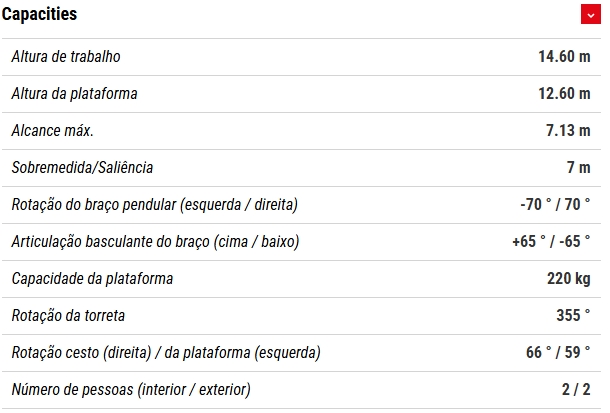610x413 pixels.
Task: Select the Sobremedida/Saliência label
Action: [x=82, y=168]
